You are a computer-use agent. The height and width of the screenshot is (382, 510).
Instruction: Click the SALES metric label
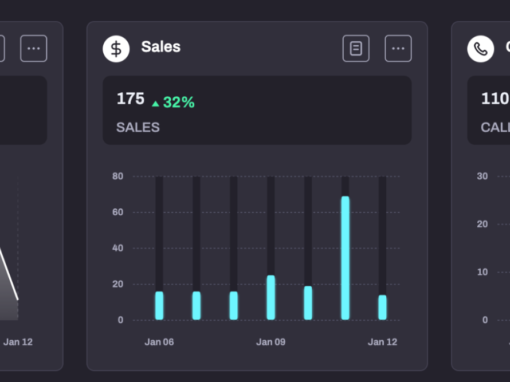pos(138,127)
